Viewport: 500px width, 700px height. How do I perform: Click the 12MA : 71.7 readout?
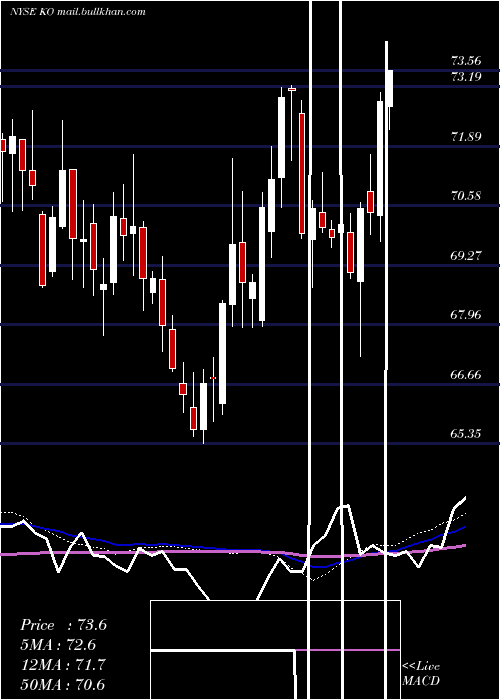coord(63,664)
